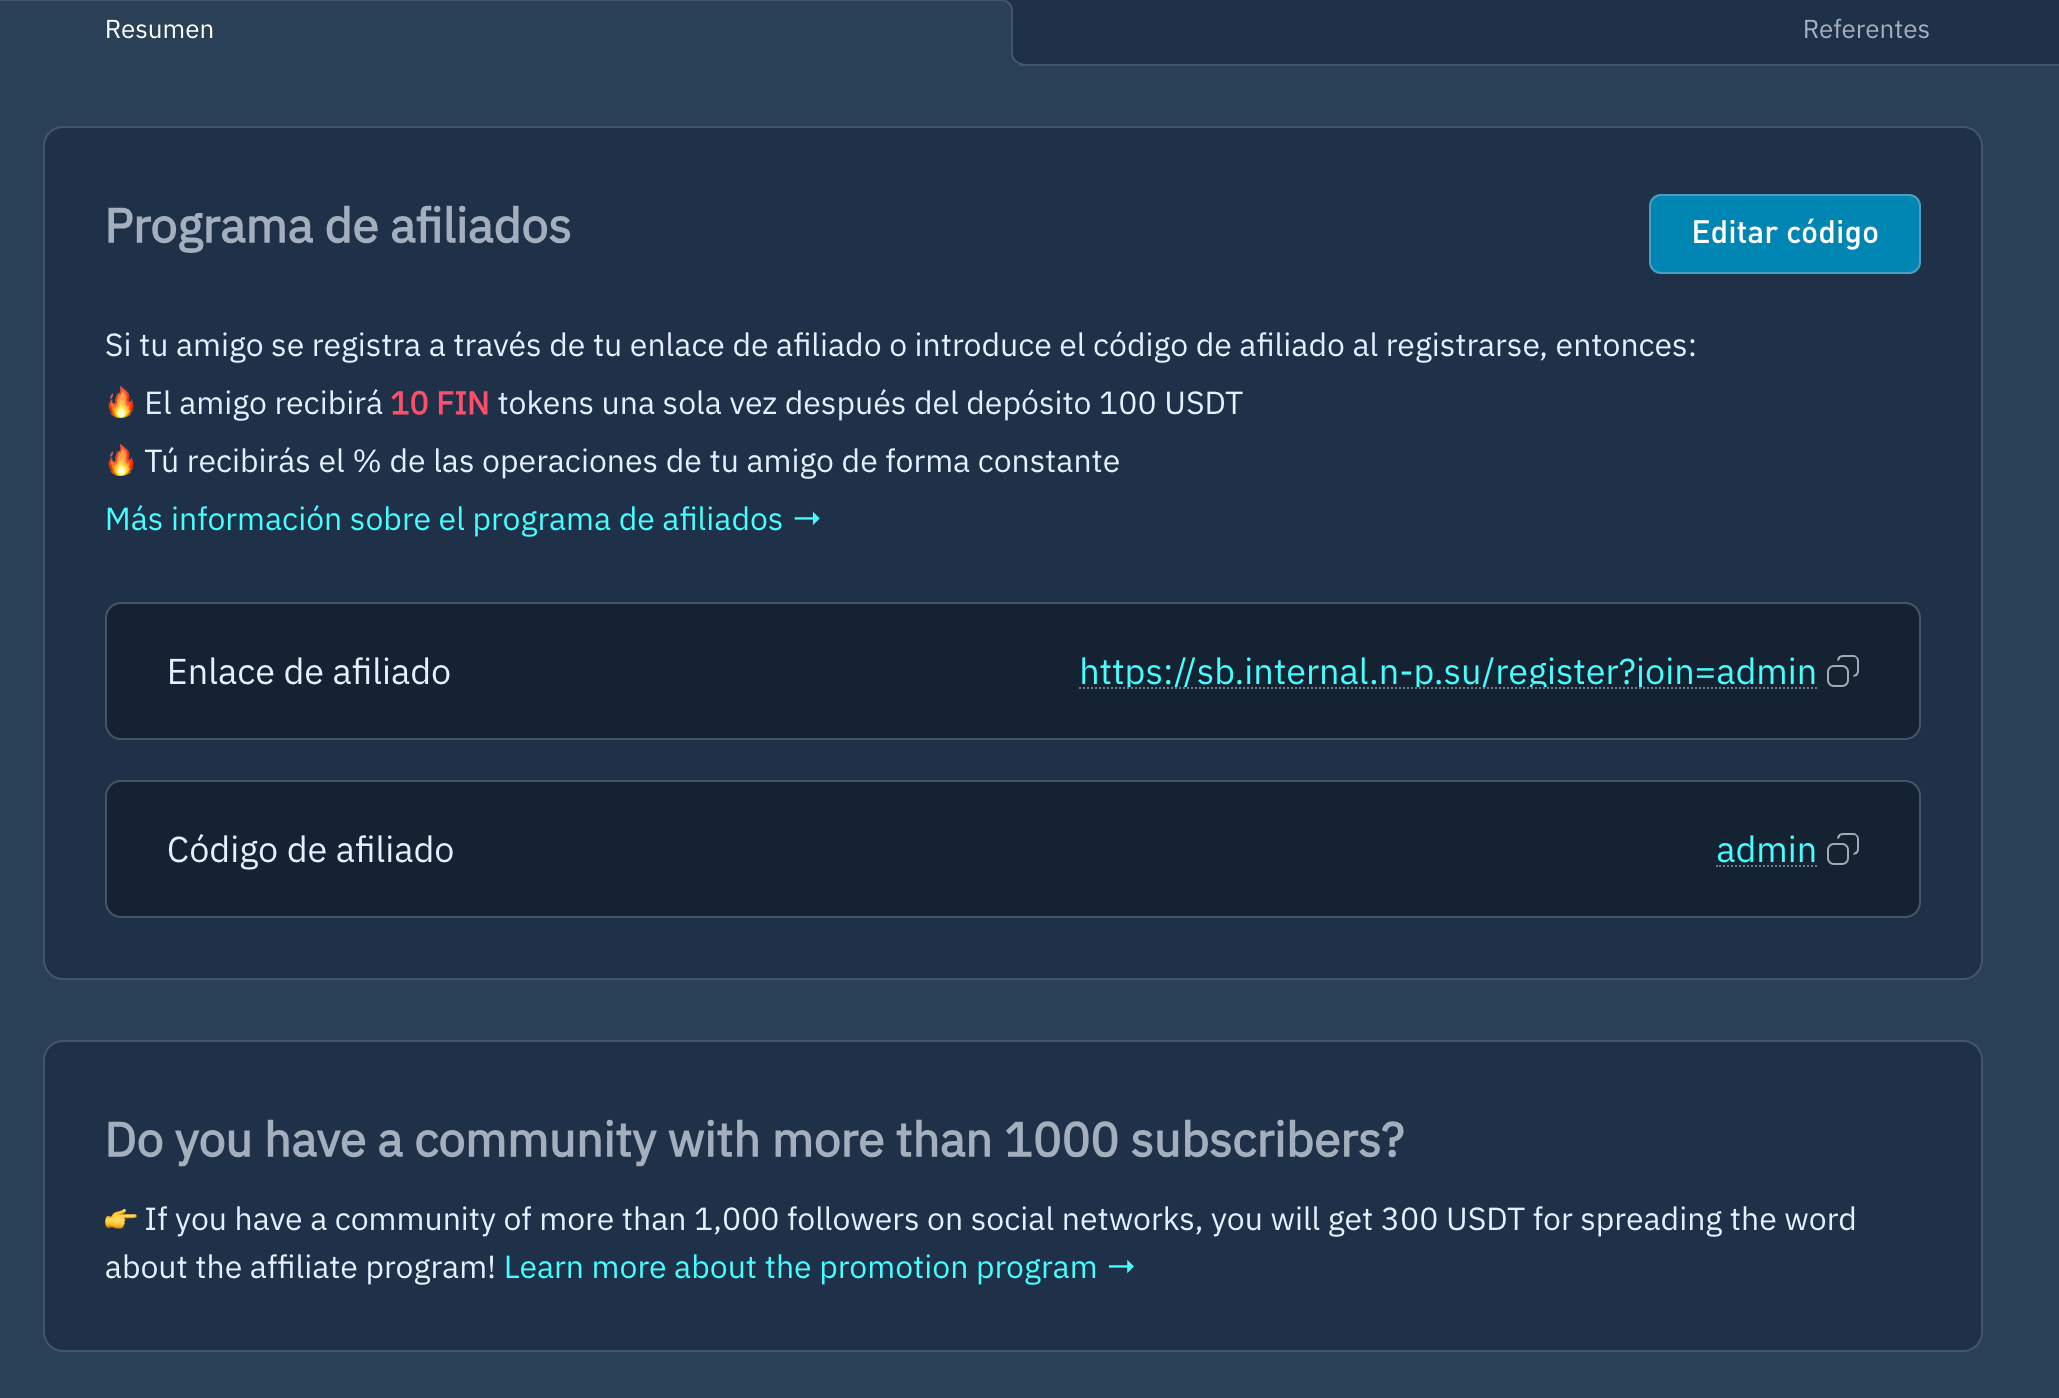Click the 'Enlace de afiliado' label

(309, 672)
